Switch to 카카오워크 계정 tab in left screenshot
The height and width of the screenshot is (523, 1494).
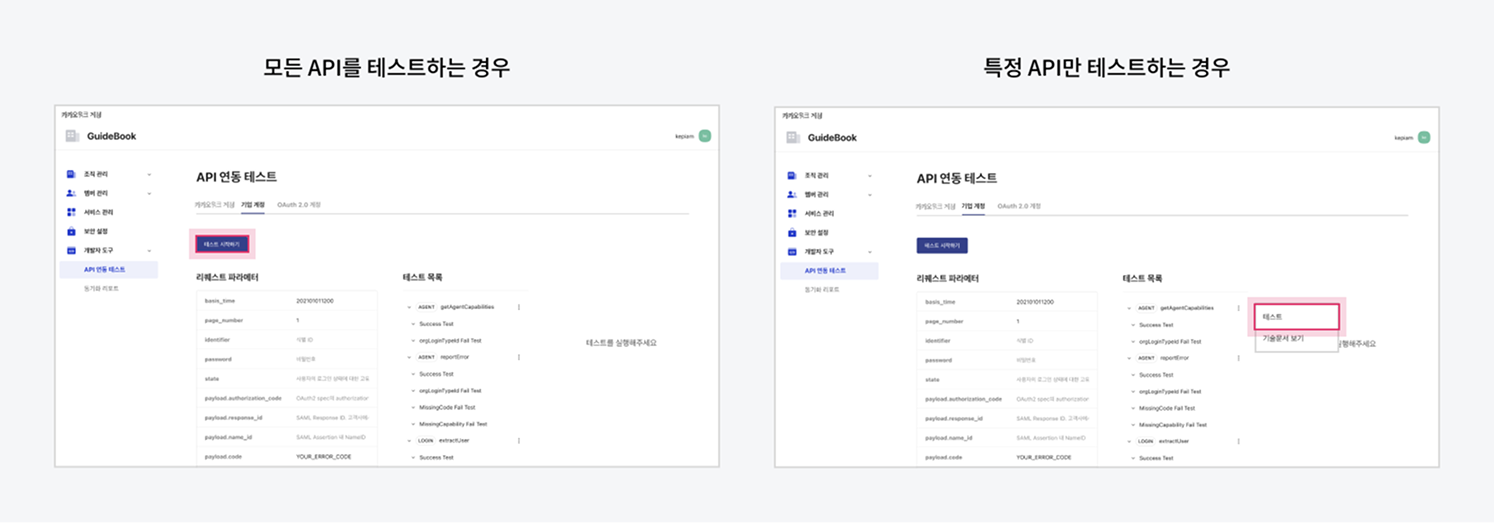pos(215,205)
